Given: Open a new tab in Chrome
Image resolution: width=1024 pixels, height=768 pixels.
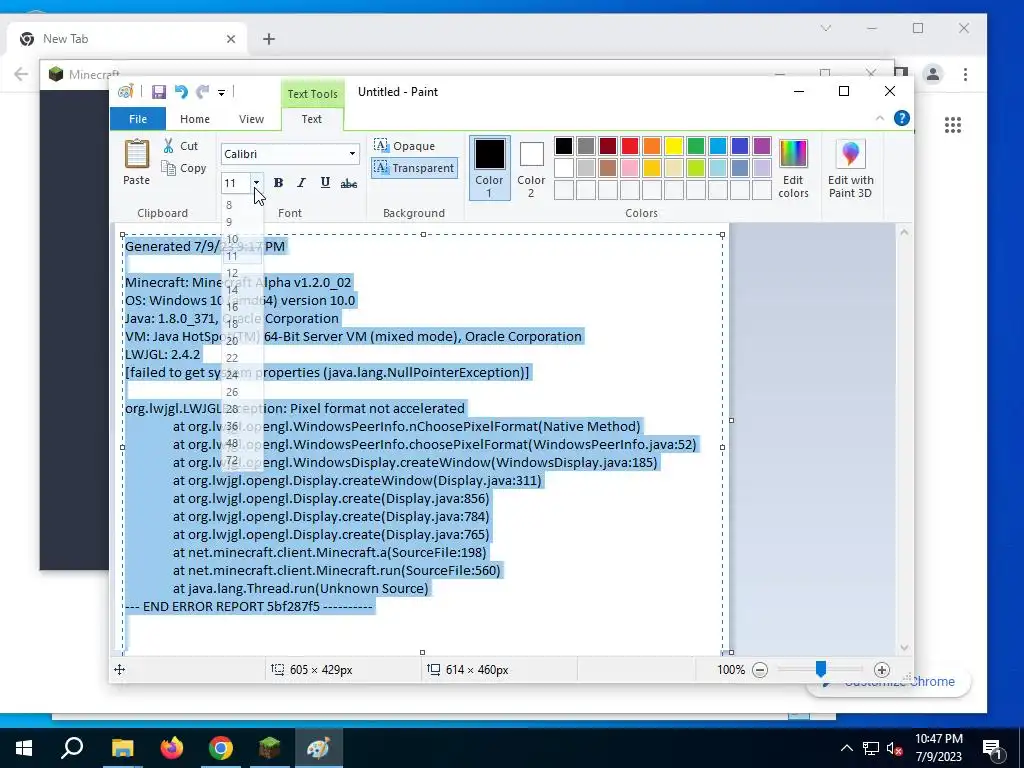Looking at the screenshot, I should (x=269, y=39).
